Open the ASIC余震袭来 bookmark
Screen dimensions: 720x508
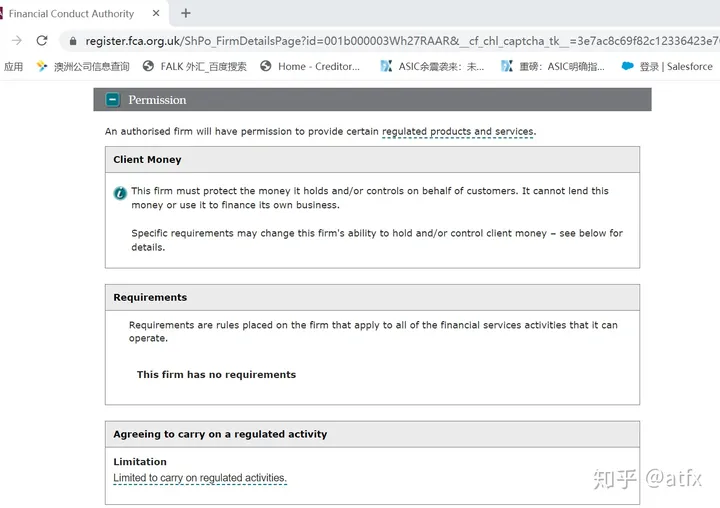click(432, 67)
